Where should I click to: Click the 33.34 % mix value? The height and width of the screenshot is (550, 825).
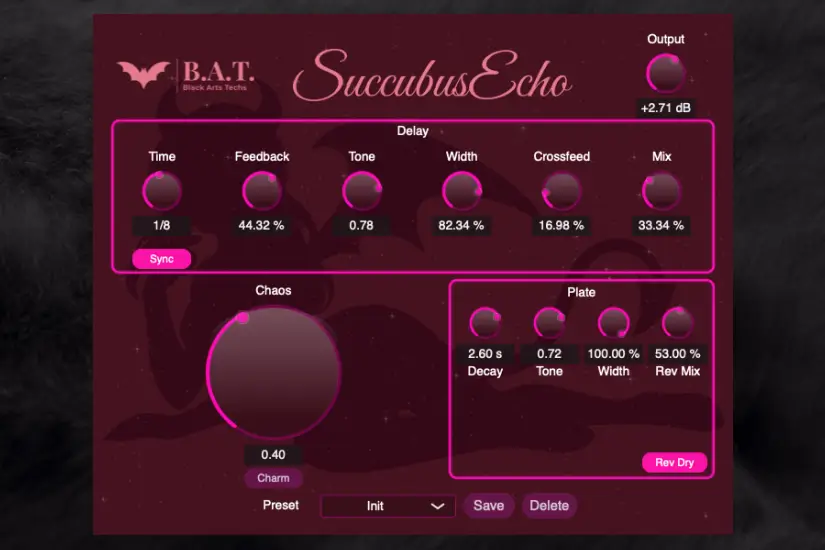[x=661, y=225]
